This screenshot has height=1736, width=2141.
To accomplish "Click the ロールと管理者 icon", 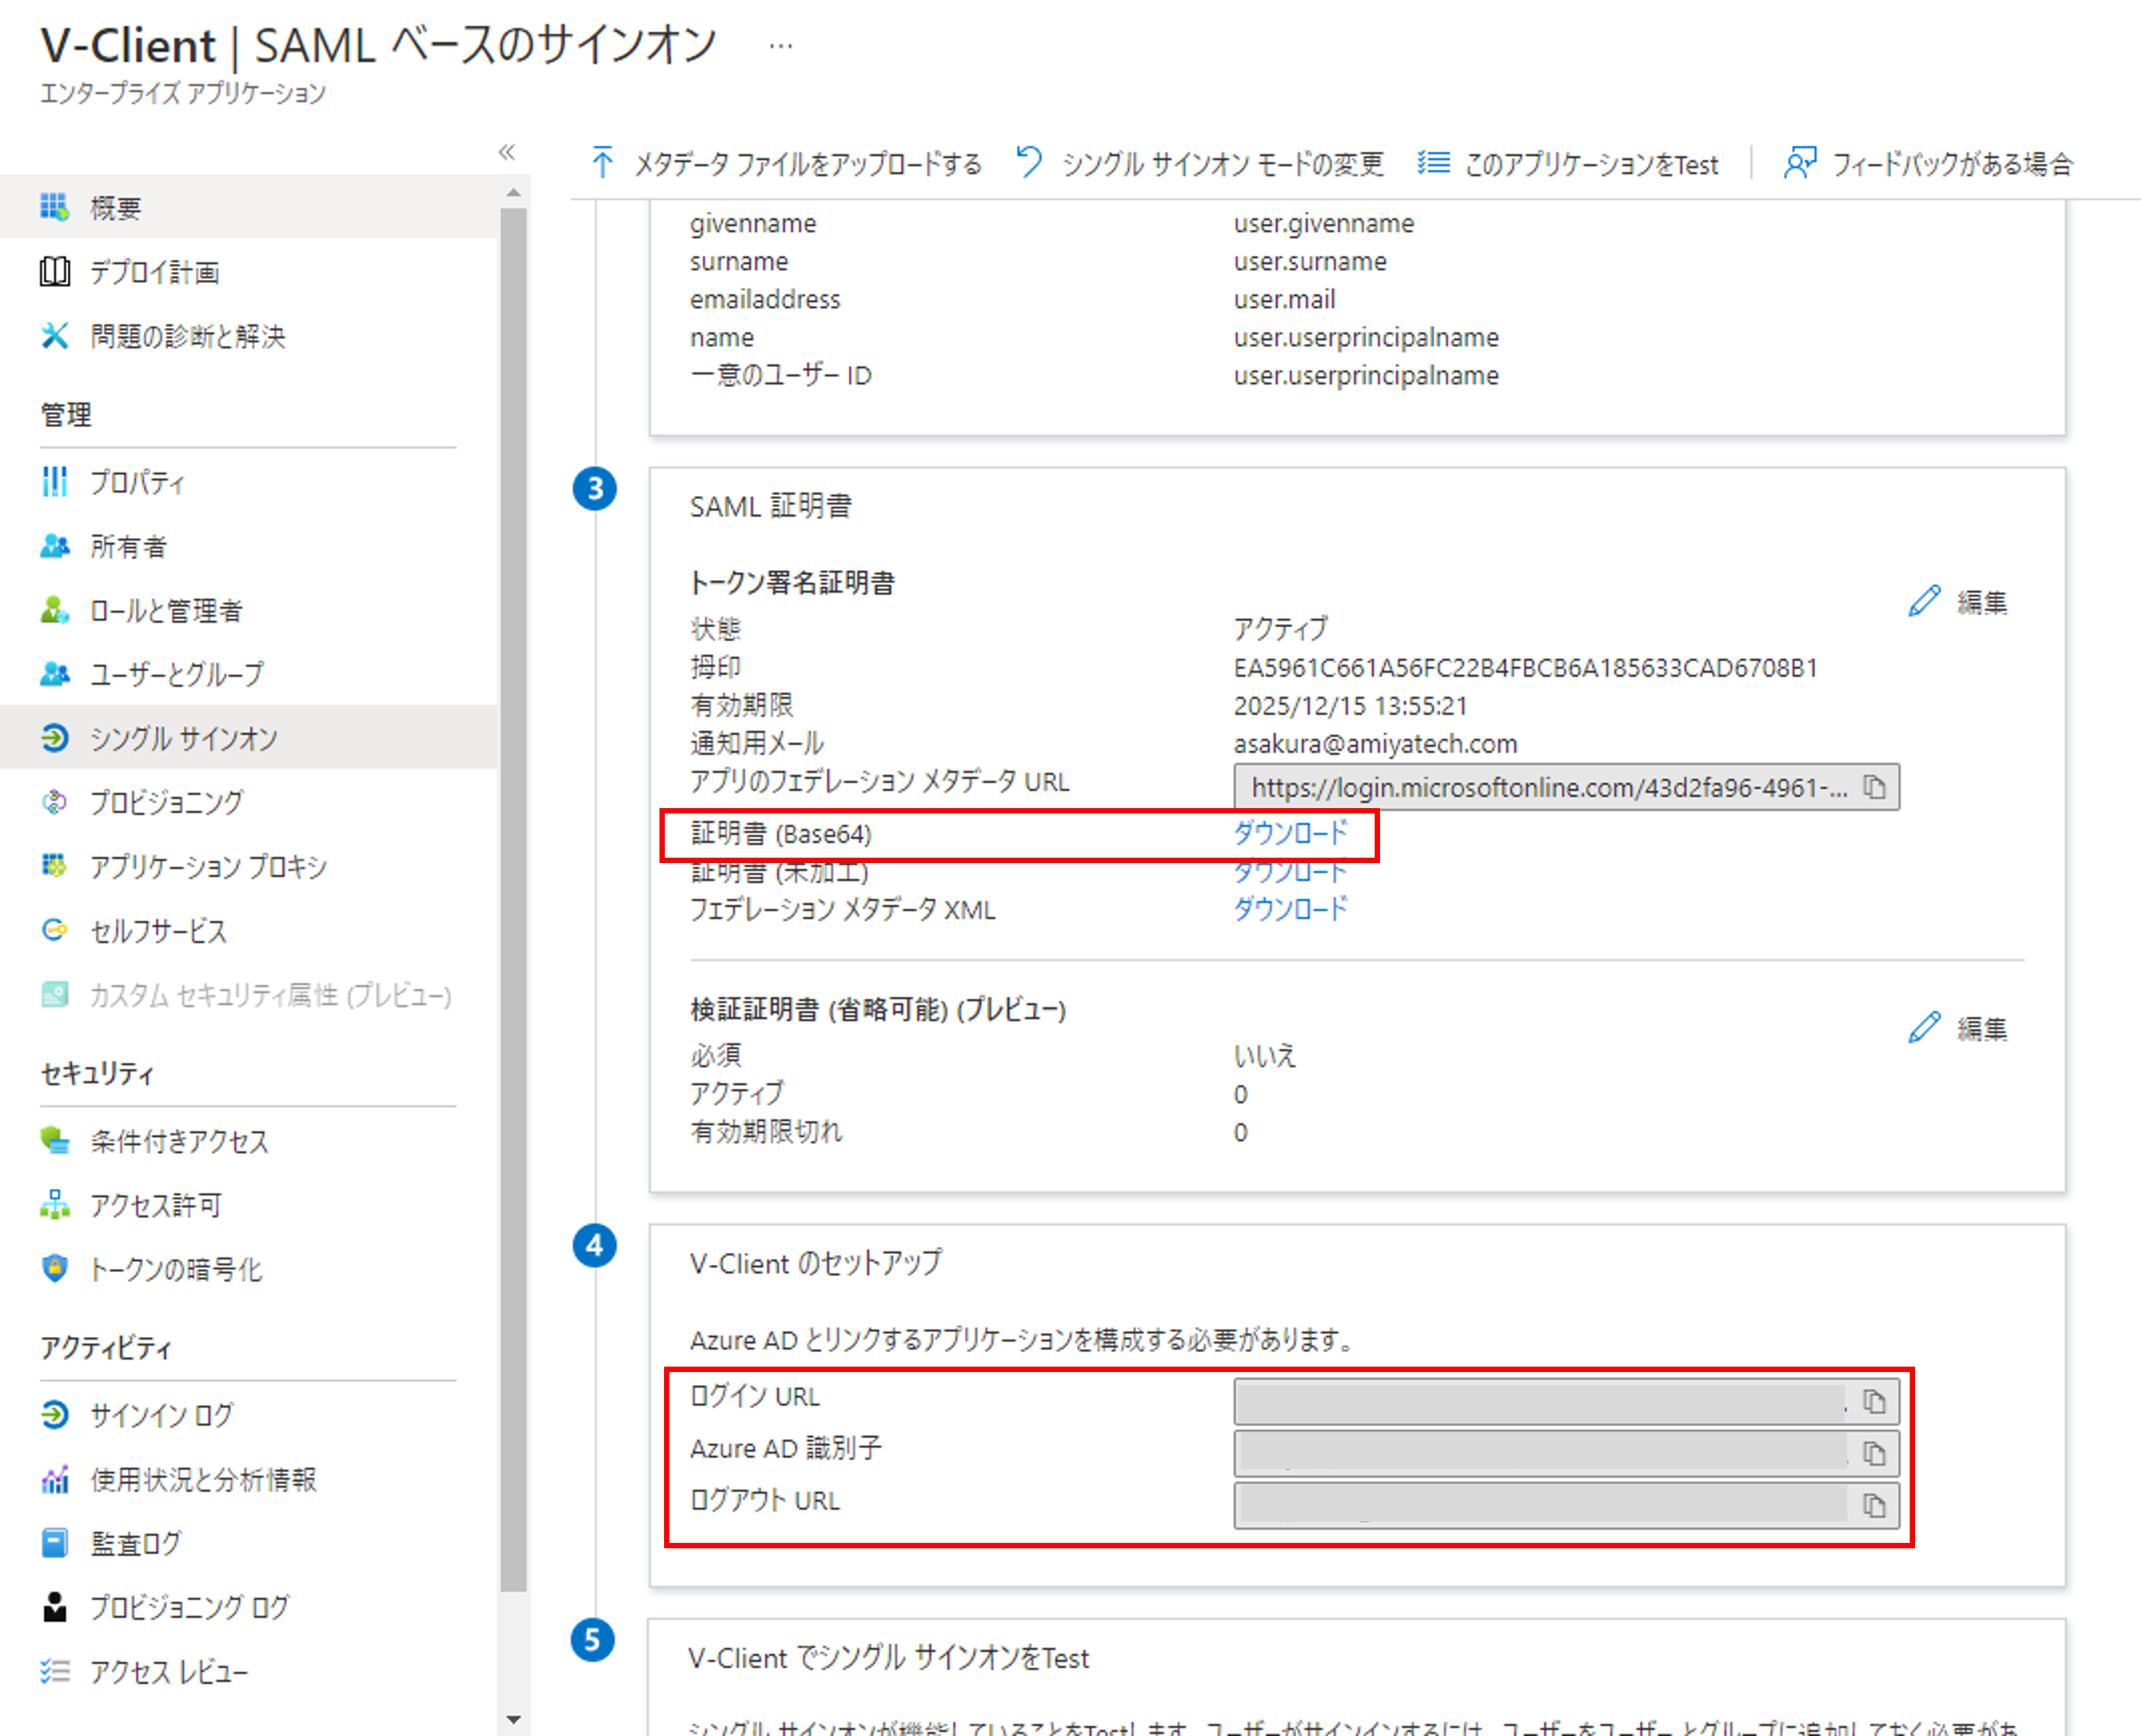I will 54,609.
